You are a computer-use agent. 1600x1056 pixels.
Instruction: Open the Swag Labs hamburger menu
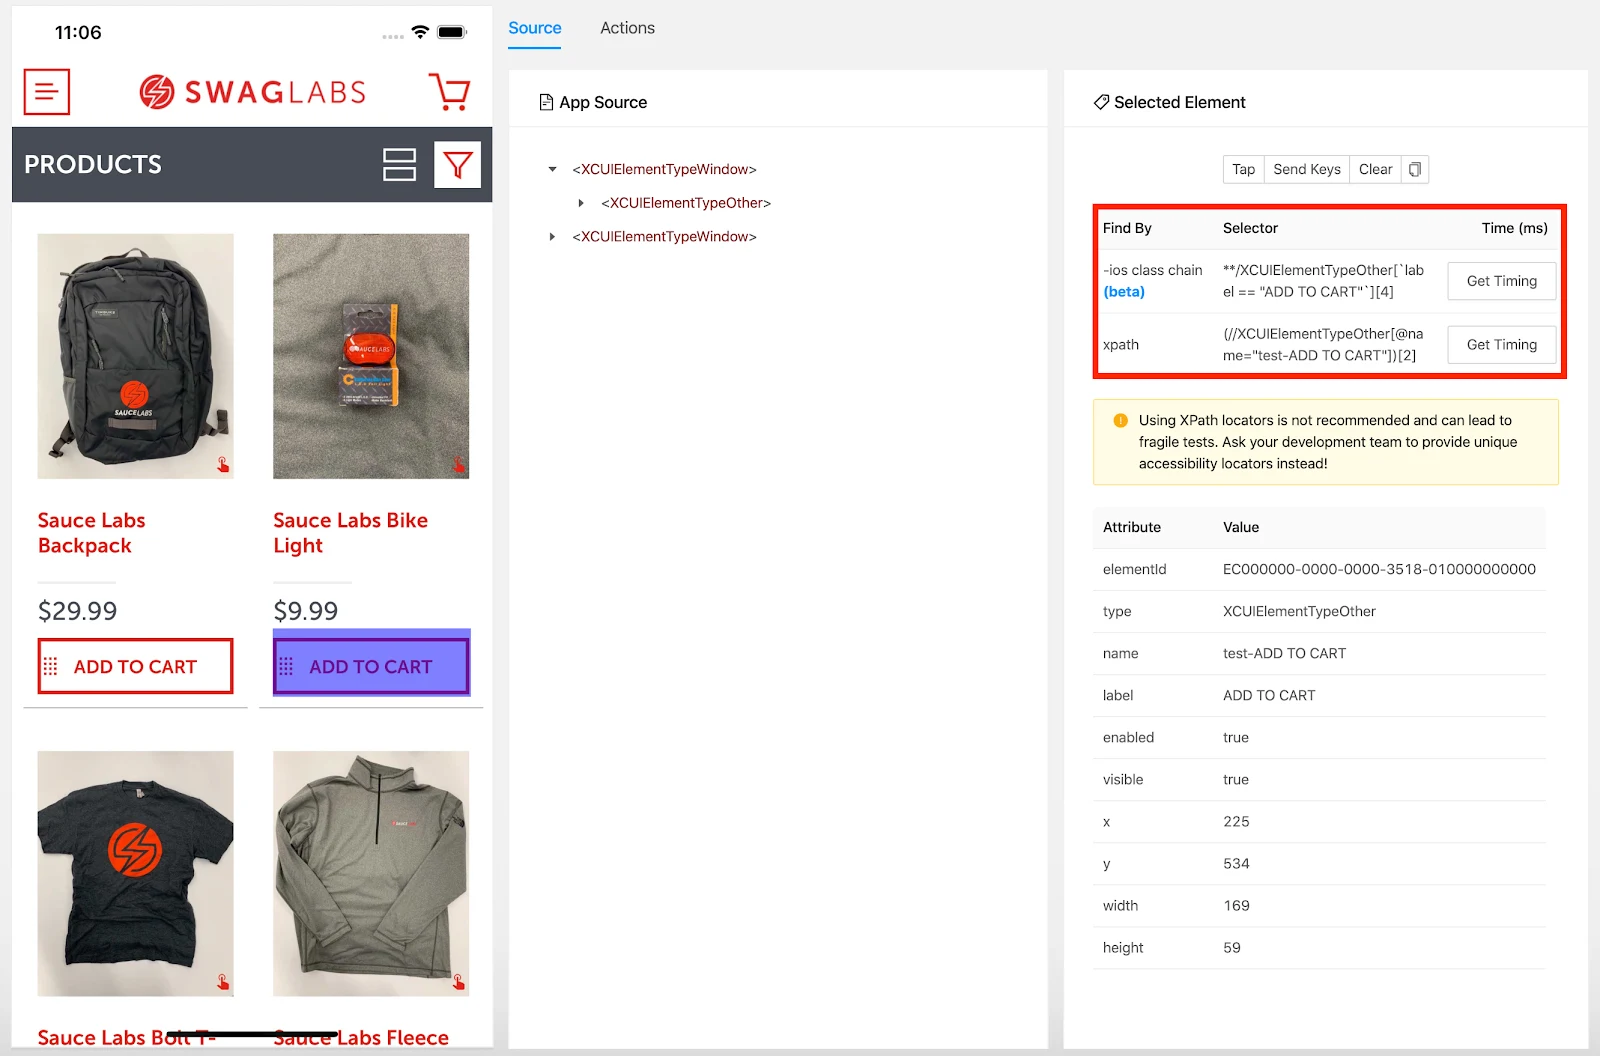tap(47, 92)
